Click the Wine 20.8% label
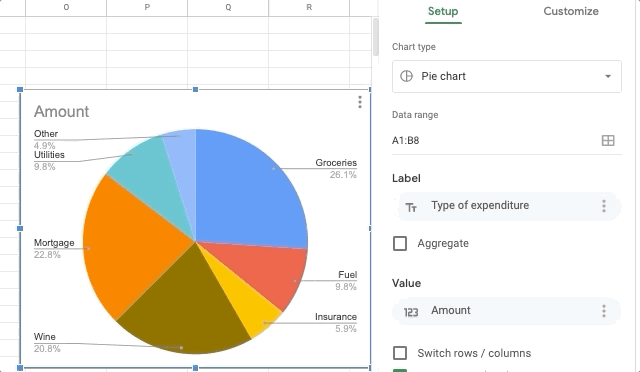Viewport: 640px width, 372px height. click(x=47, y=343)
